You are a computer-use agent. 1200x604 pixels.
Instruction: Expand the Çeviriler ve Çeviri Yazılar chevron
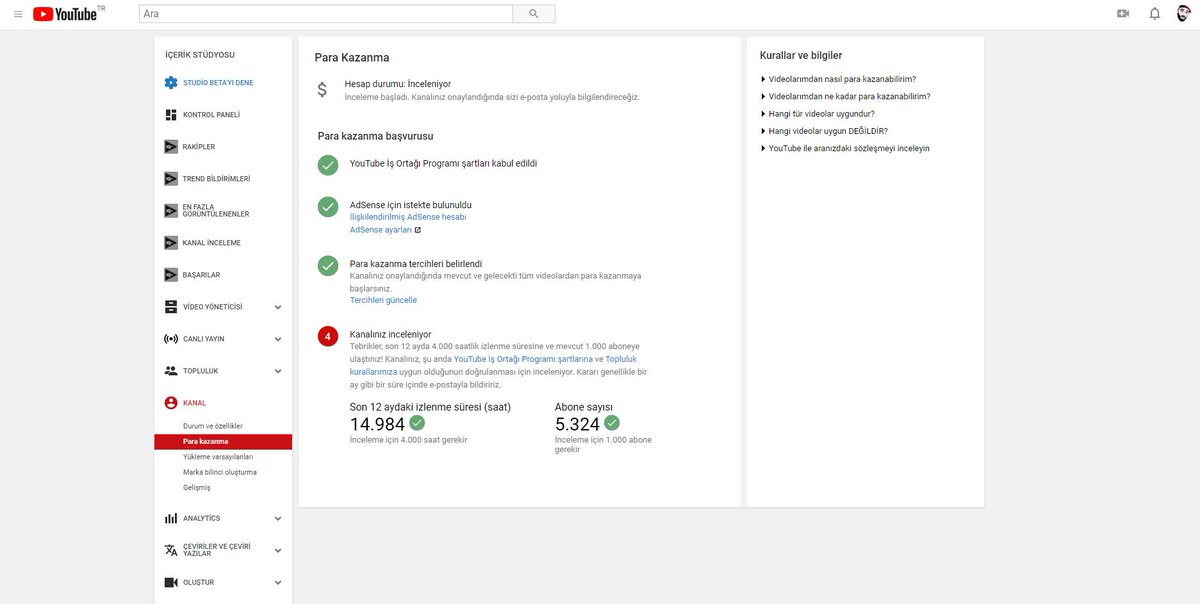(278, 550)
